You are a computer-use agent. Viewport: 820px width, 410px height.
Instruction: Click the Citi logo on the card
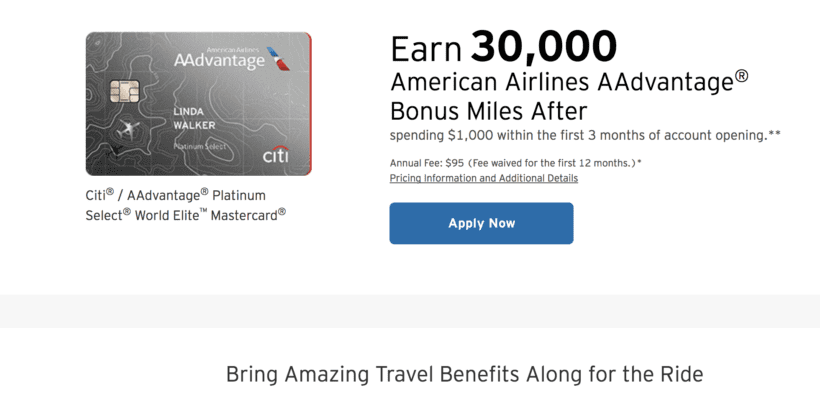(x=276, y=154)
